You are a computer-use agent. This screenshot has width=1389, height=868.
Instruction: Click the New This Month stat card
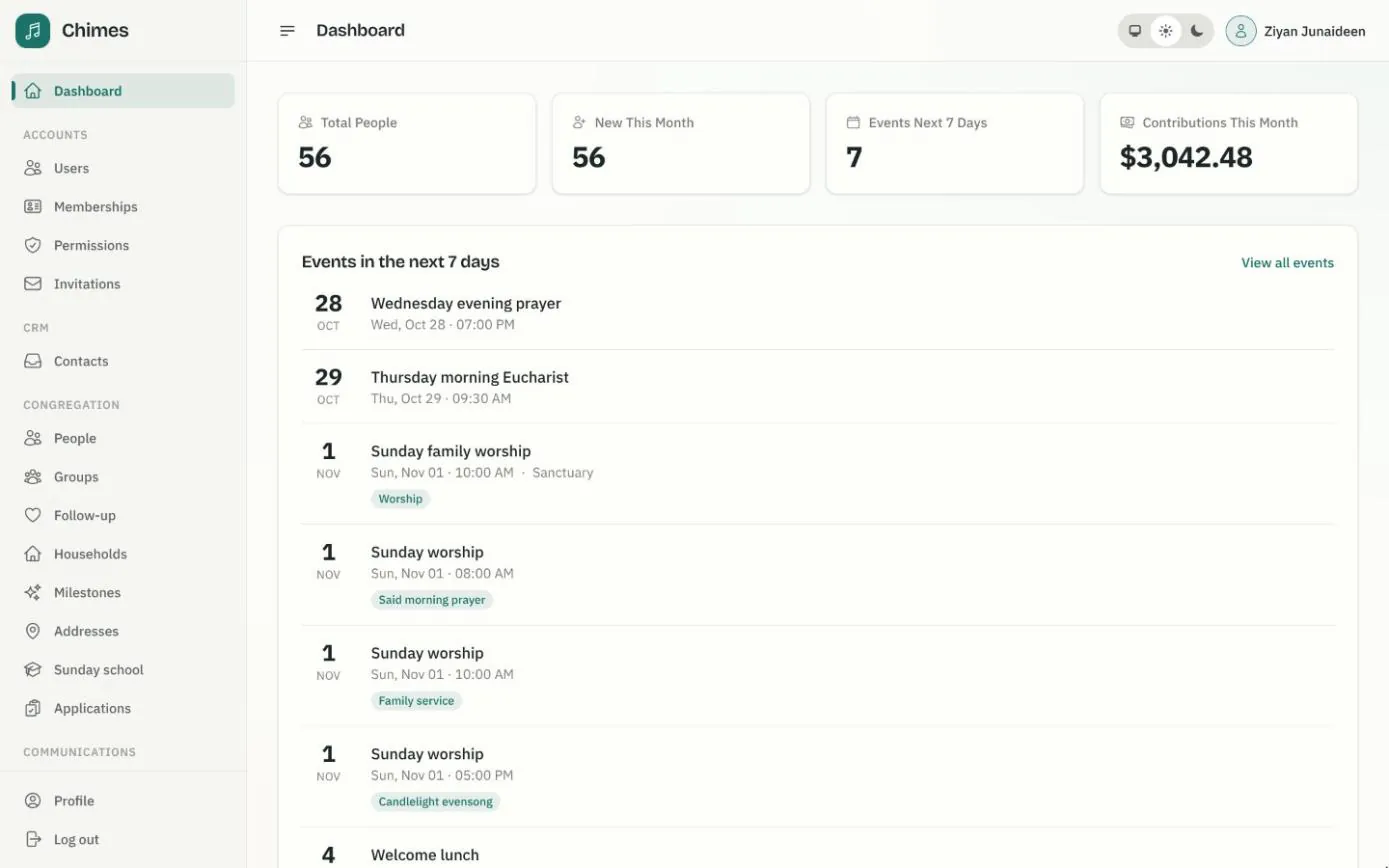pos(681,144)
